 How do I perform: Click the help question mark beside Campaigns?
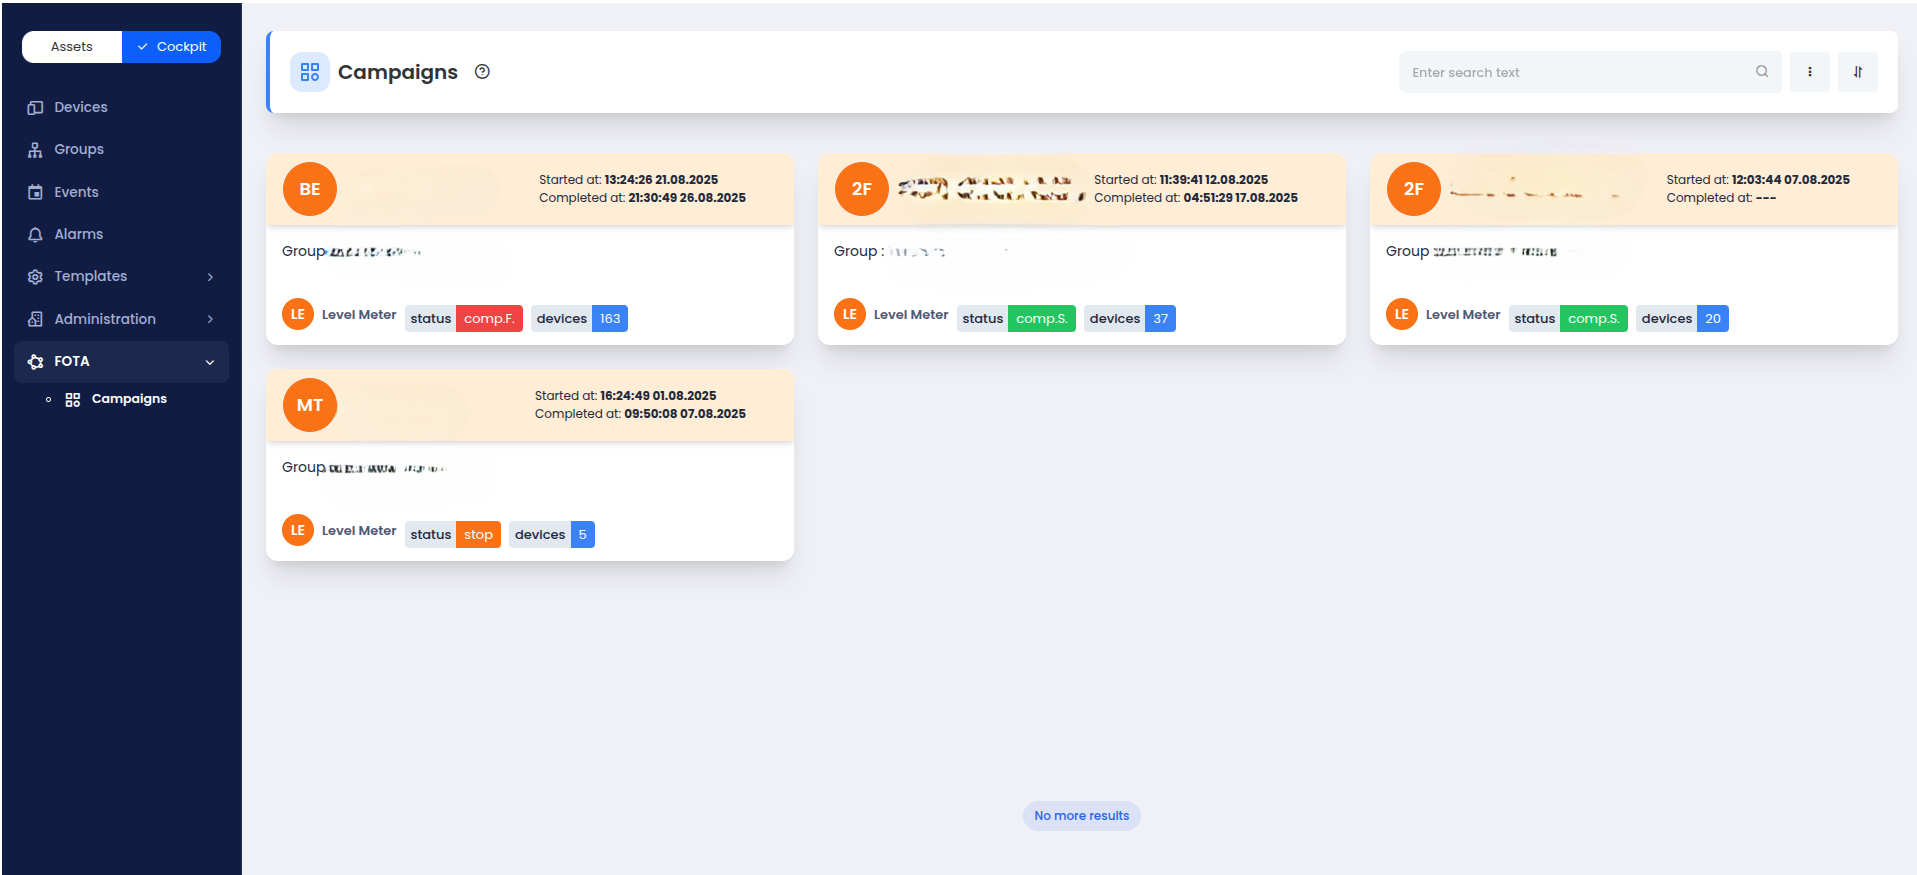pyautogui.click(x=482, y=72)
